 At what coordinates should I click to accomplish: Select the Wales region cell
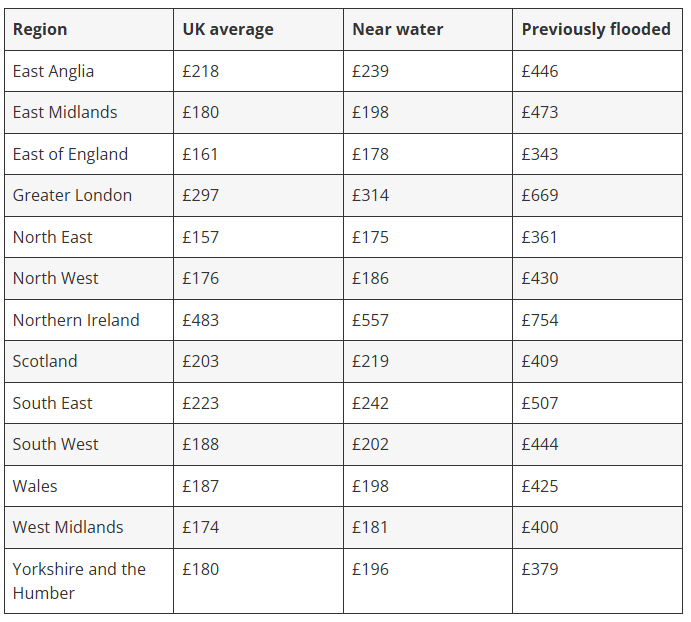click(35, 486)
